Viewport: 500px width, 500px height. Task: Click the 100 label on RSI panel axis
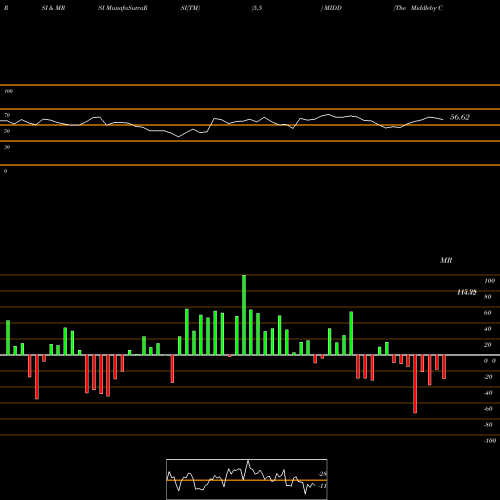[x=8, y=91]
